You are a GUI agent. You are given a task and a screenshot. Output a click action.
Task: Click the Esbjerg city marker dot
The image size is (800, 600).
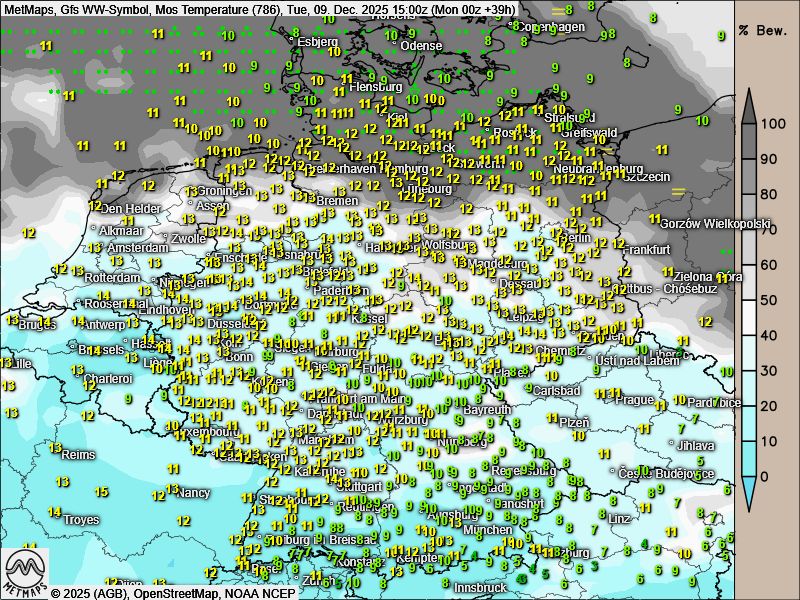293,40
